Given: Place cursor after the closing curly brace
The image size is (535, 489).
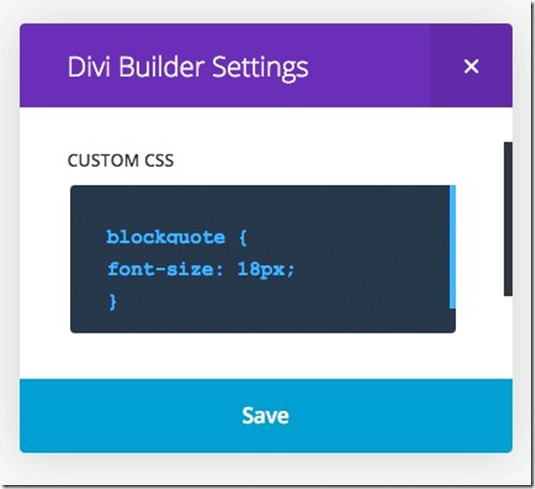Looking at the screenshot, I should click(x=119, y=302).
